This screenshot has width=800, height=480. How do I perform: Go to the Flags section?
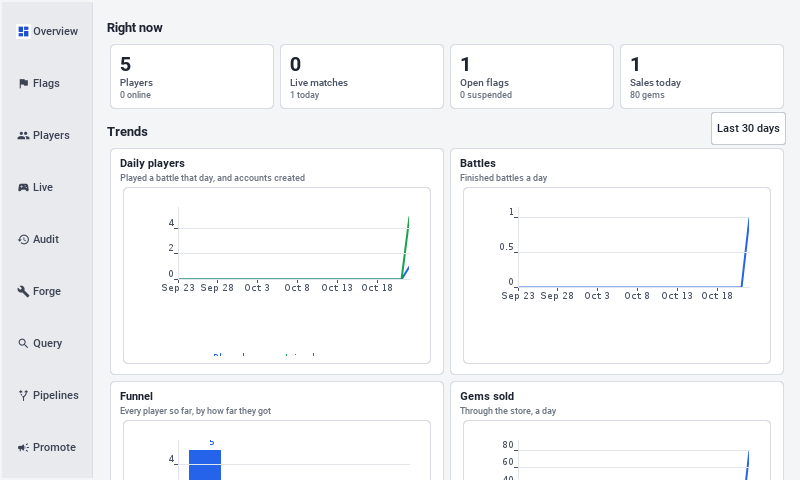[x=46, y=84]
